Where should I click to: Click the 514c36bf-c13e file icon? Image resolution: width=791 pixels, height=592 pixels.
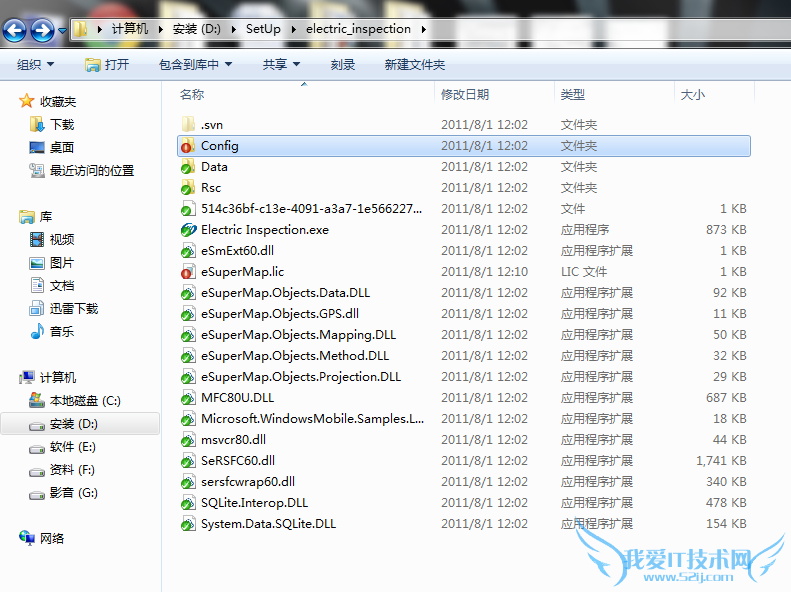(188, 209)
